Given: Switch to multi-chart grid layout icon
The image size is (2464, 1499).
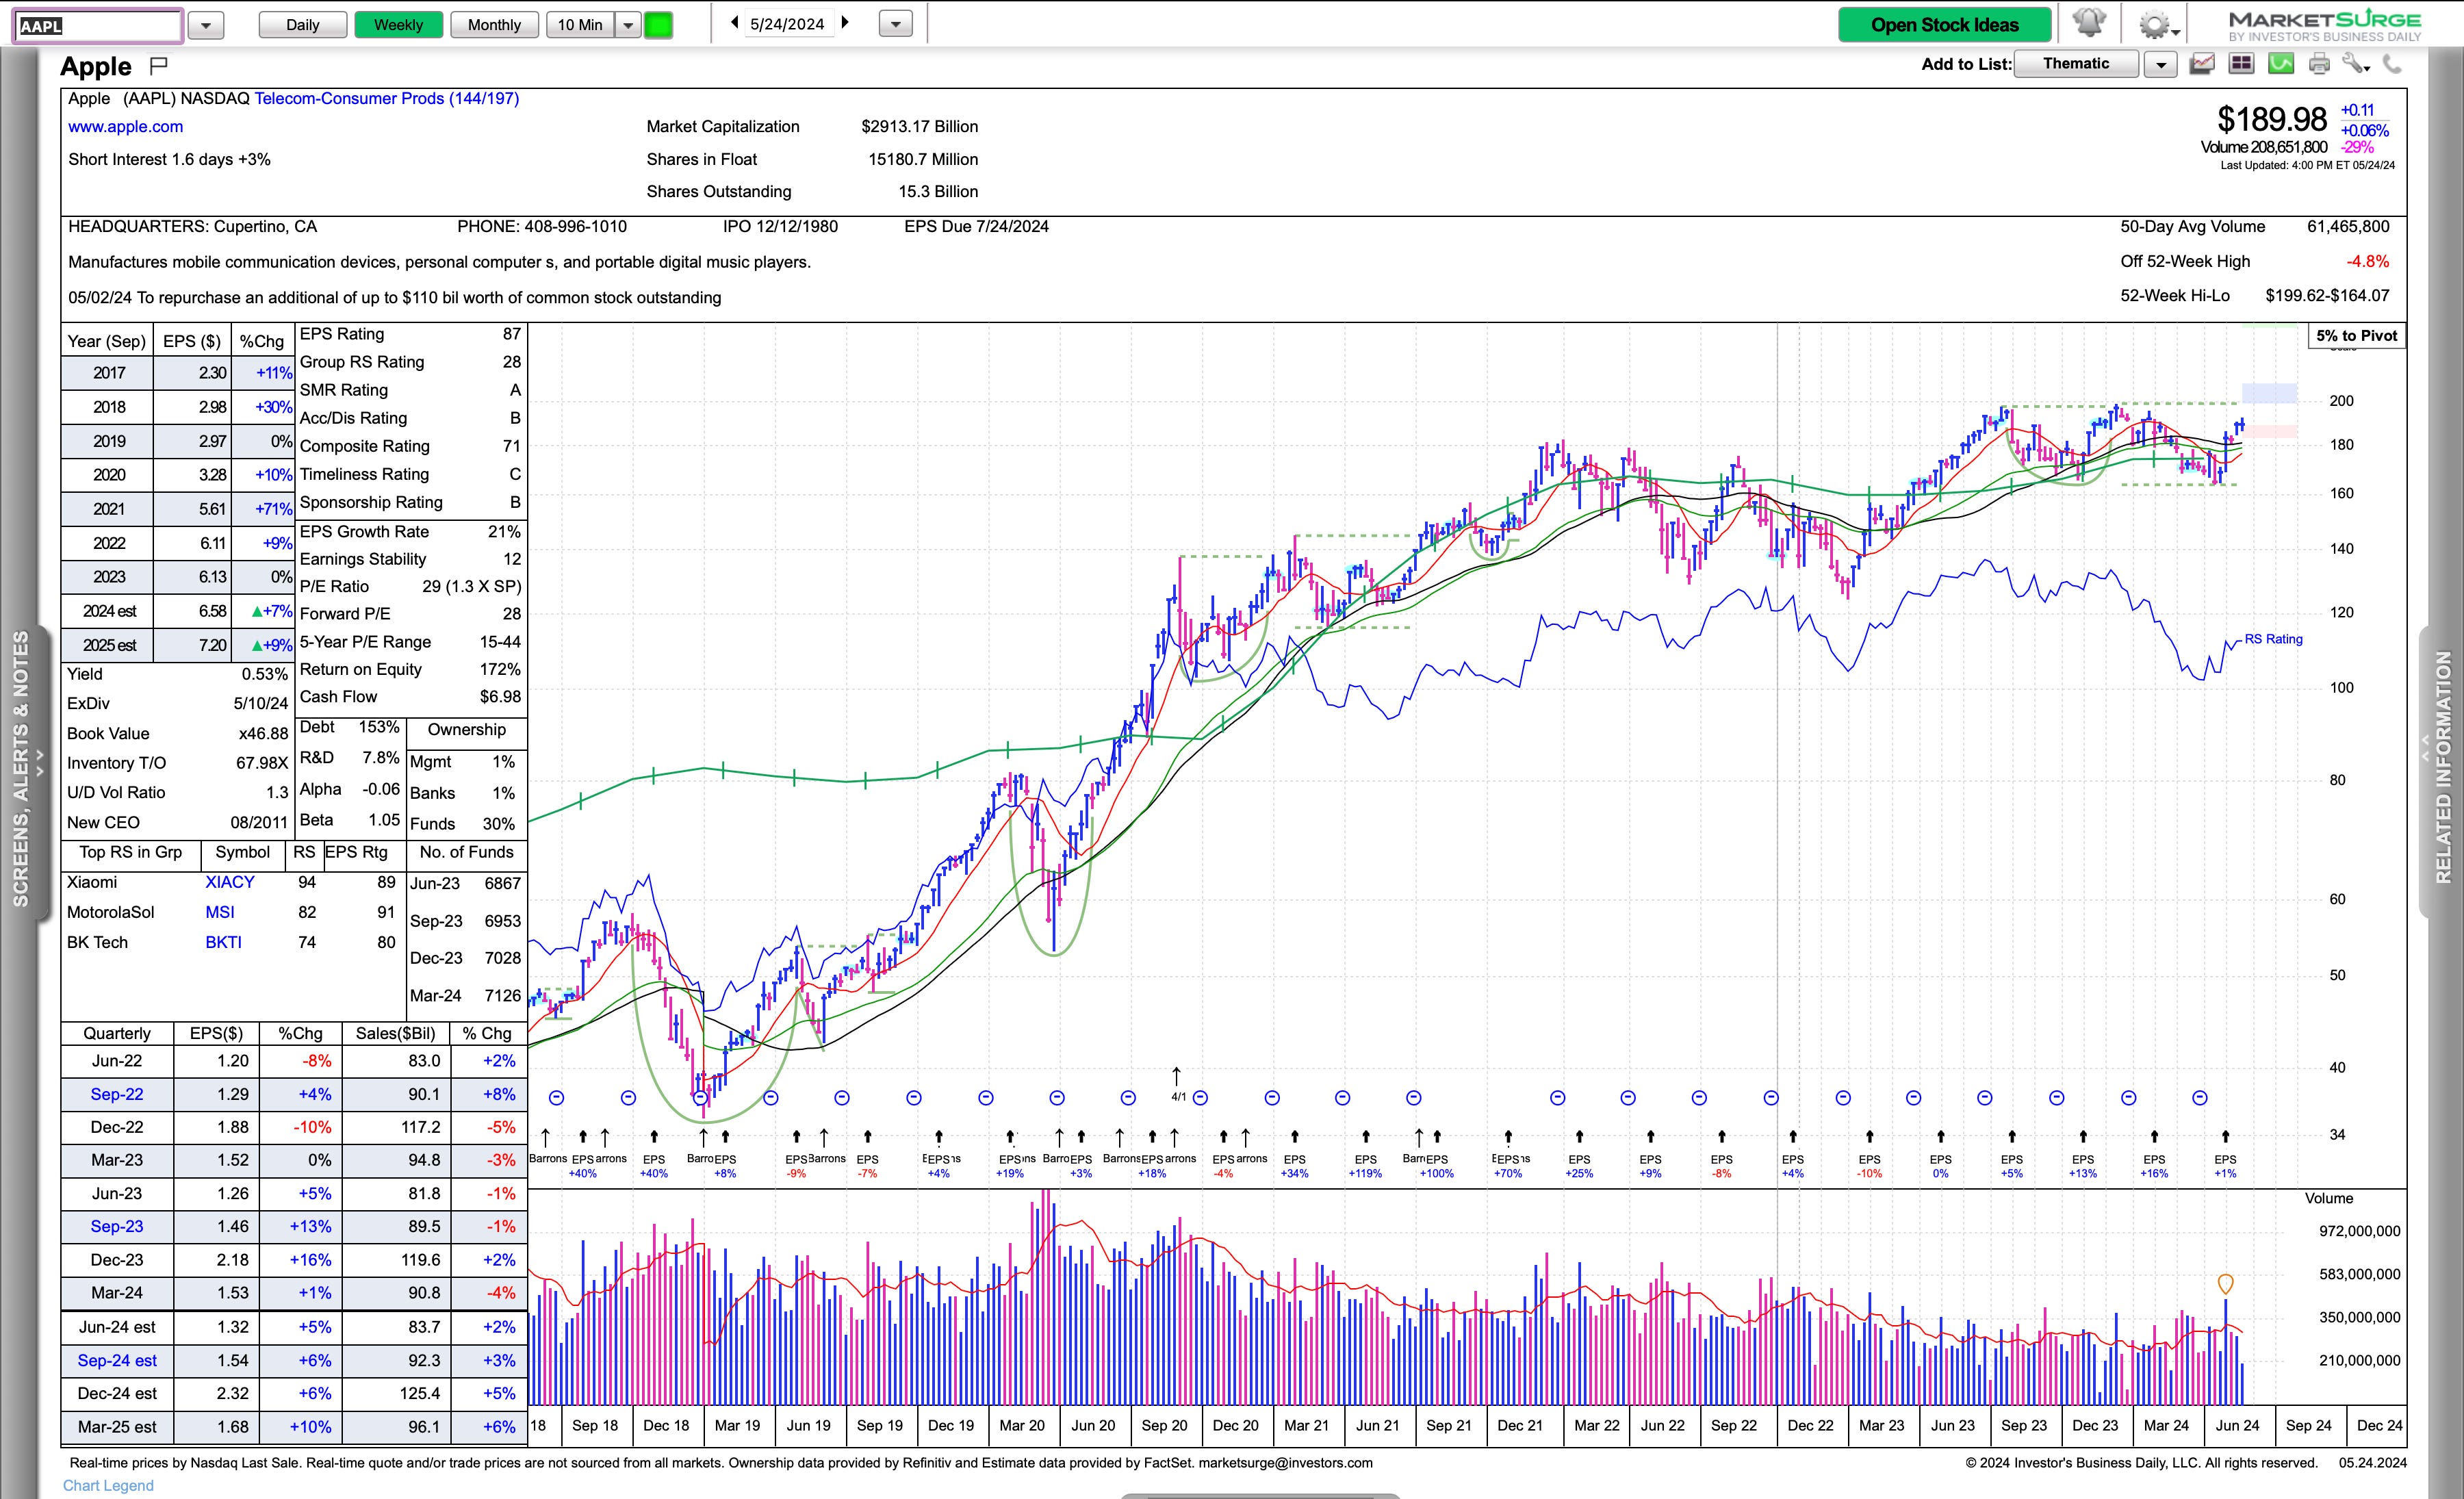Looking at the screenshot, I should pos(2241,64).
